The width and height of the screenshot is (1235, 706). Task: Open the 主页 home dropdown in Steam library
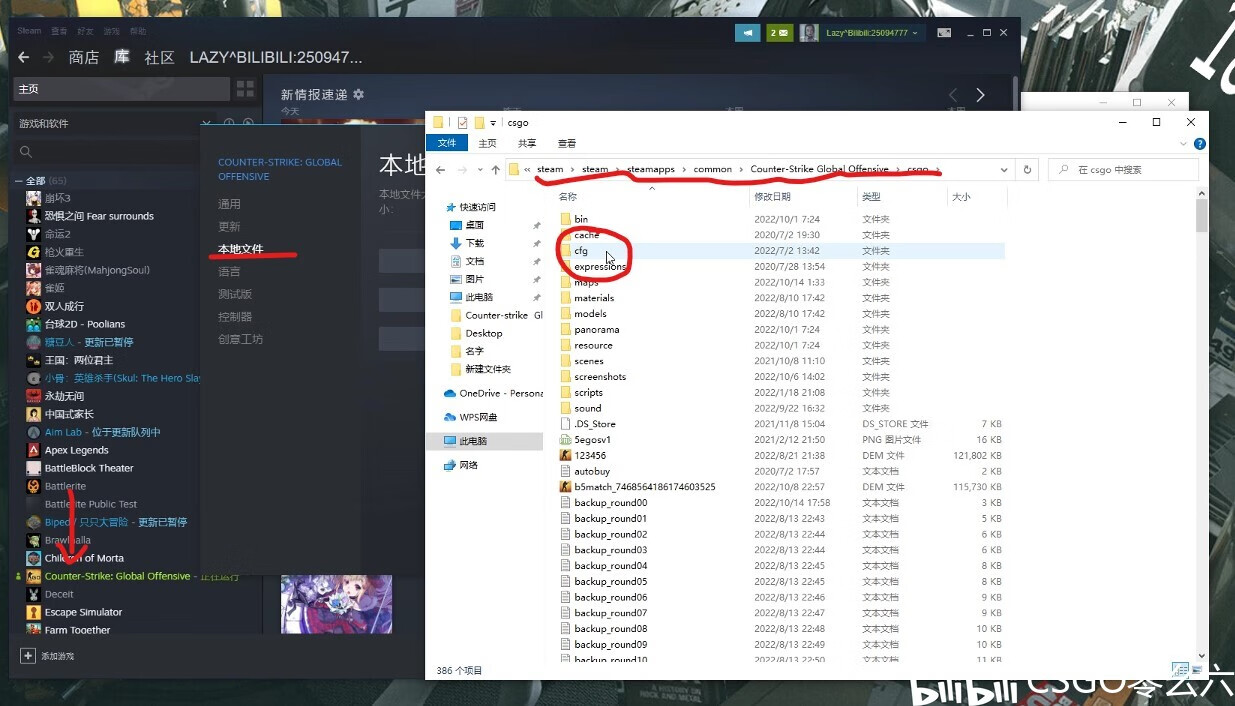pyautogui.click(x=122, y=89)
